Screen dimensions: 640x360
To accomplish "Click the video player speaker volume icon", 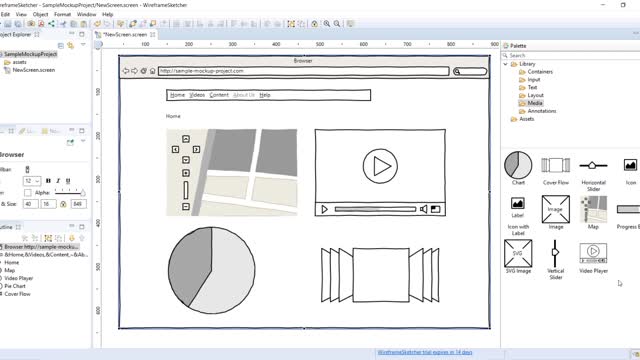I will [x=424, y=209].
